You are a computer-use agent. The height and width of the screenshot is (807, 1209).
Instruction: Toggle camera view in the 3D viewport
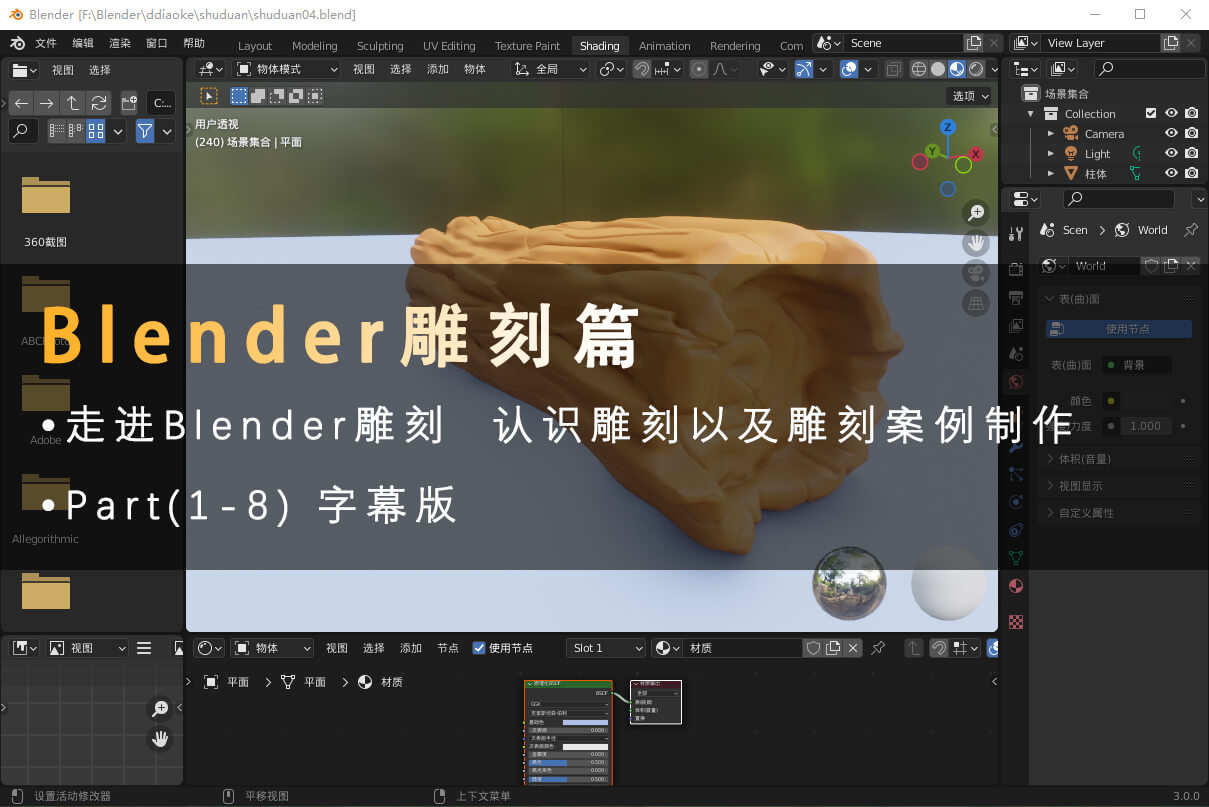pos(976,272)
